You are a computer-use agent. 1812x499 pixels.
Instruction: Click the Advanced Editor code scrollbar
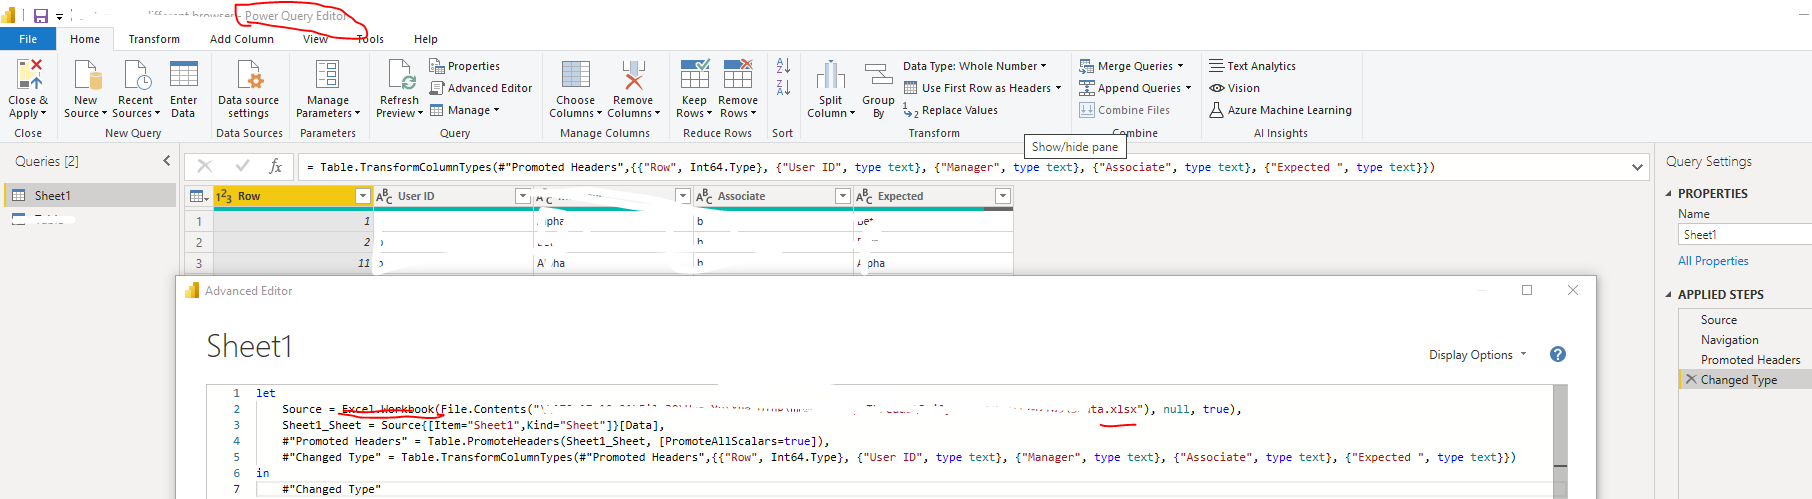click(1561, 440)
